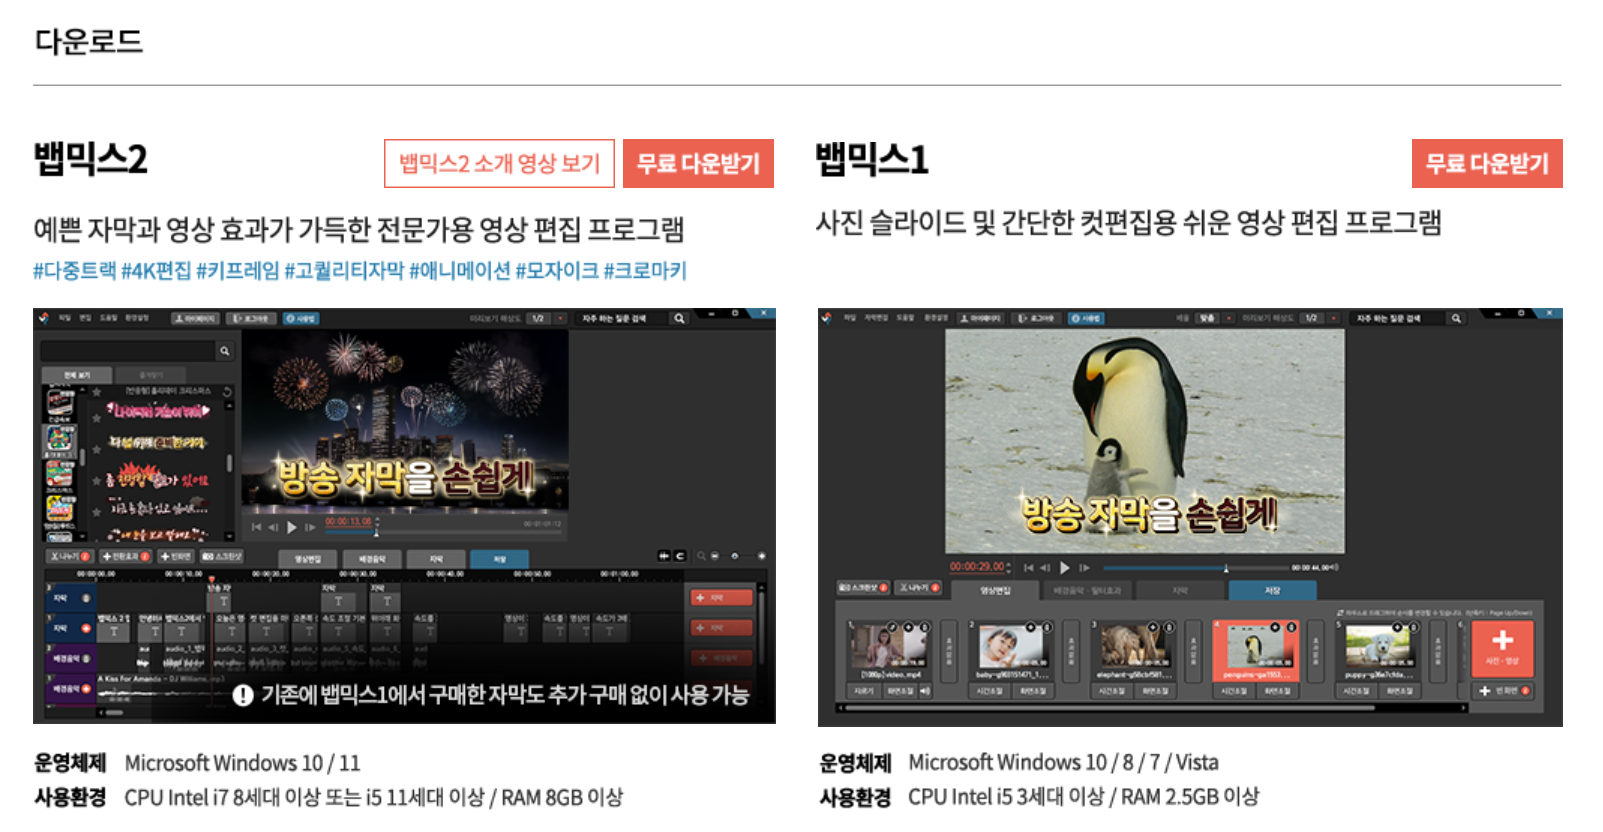The height and width of the screenshot is (832, 1603).
Task: Click the sound icon under video.mp4 clip
Action: 925,691
